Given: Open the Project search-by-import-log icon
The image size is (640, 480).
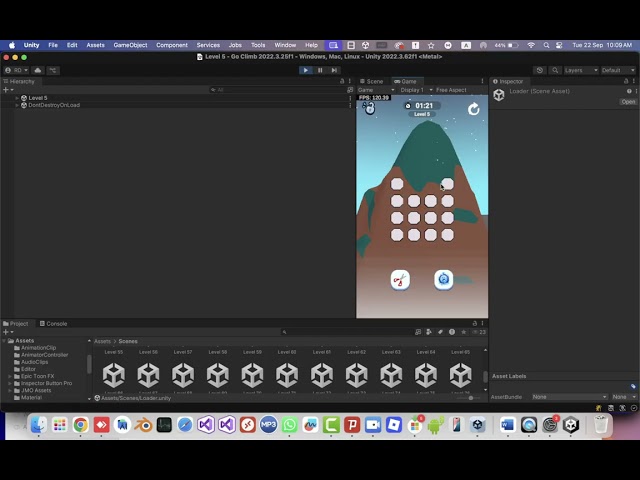Looking at the screenshot, I should pos(452,332).
